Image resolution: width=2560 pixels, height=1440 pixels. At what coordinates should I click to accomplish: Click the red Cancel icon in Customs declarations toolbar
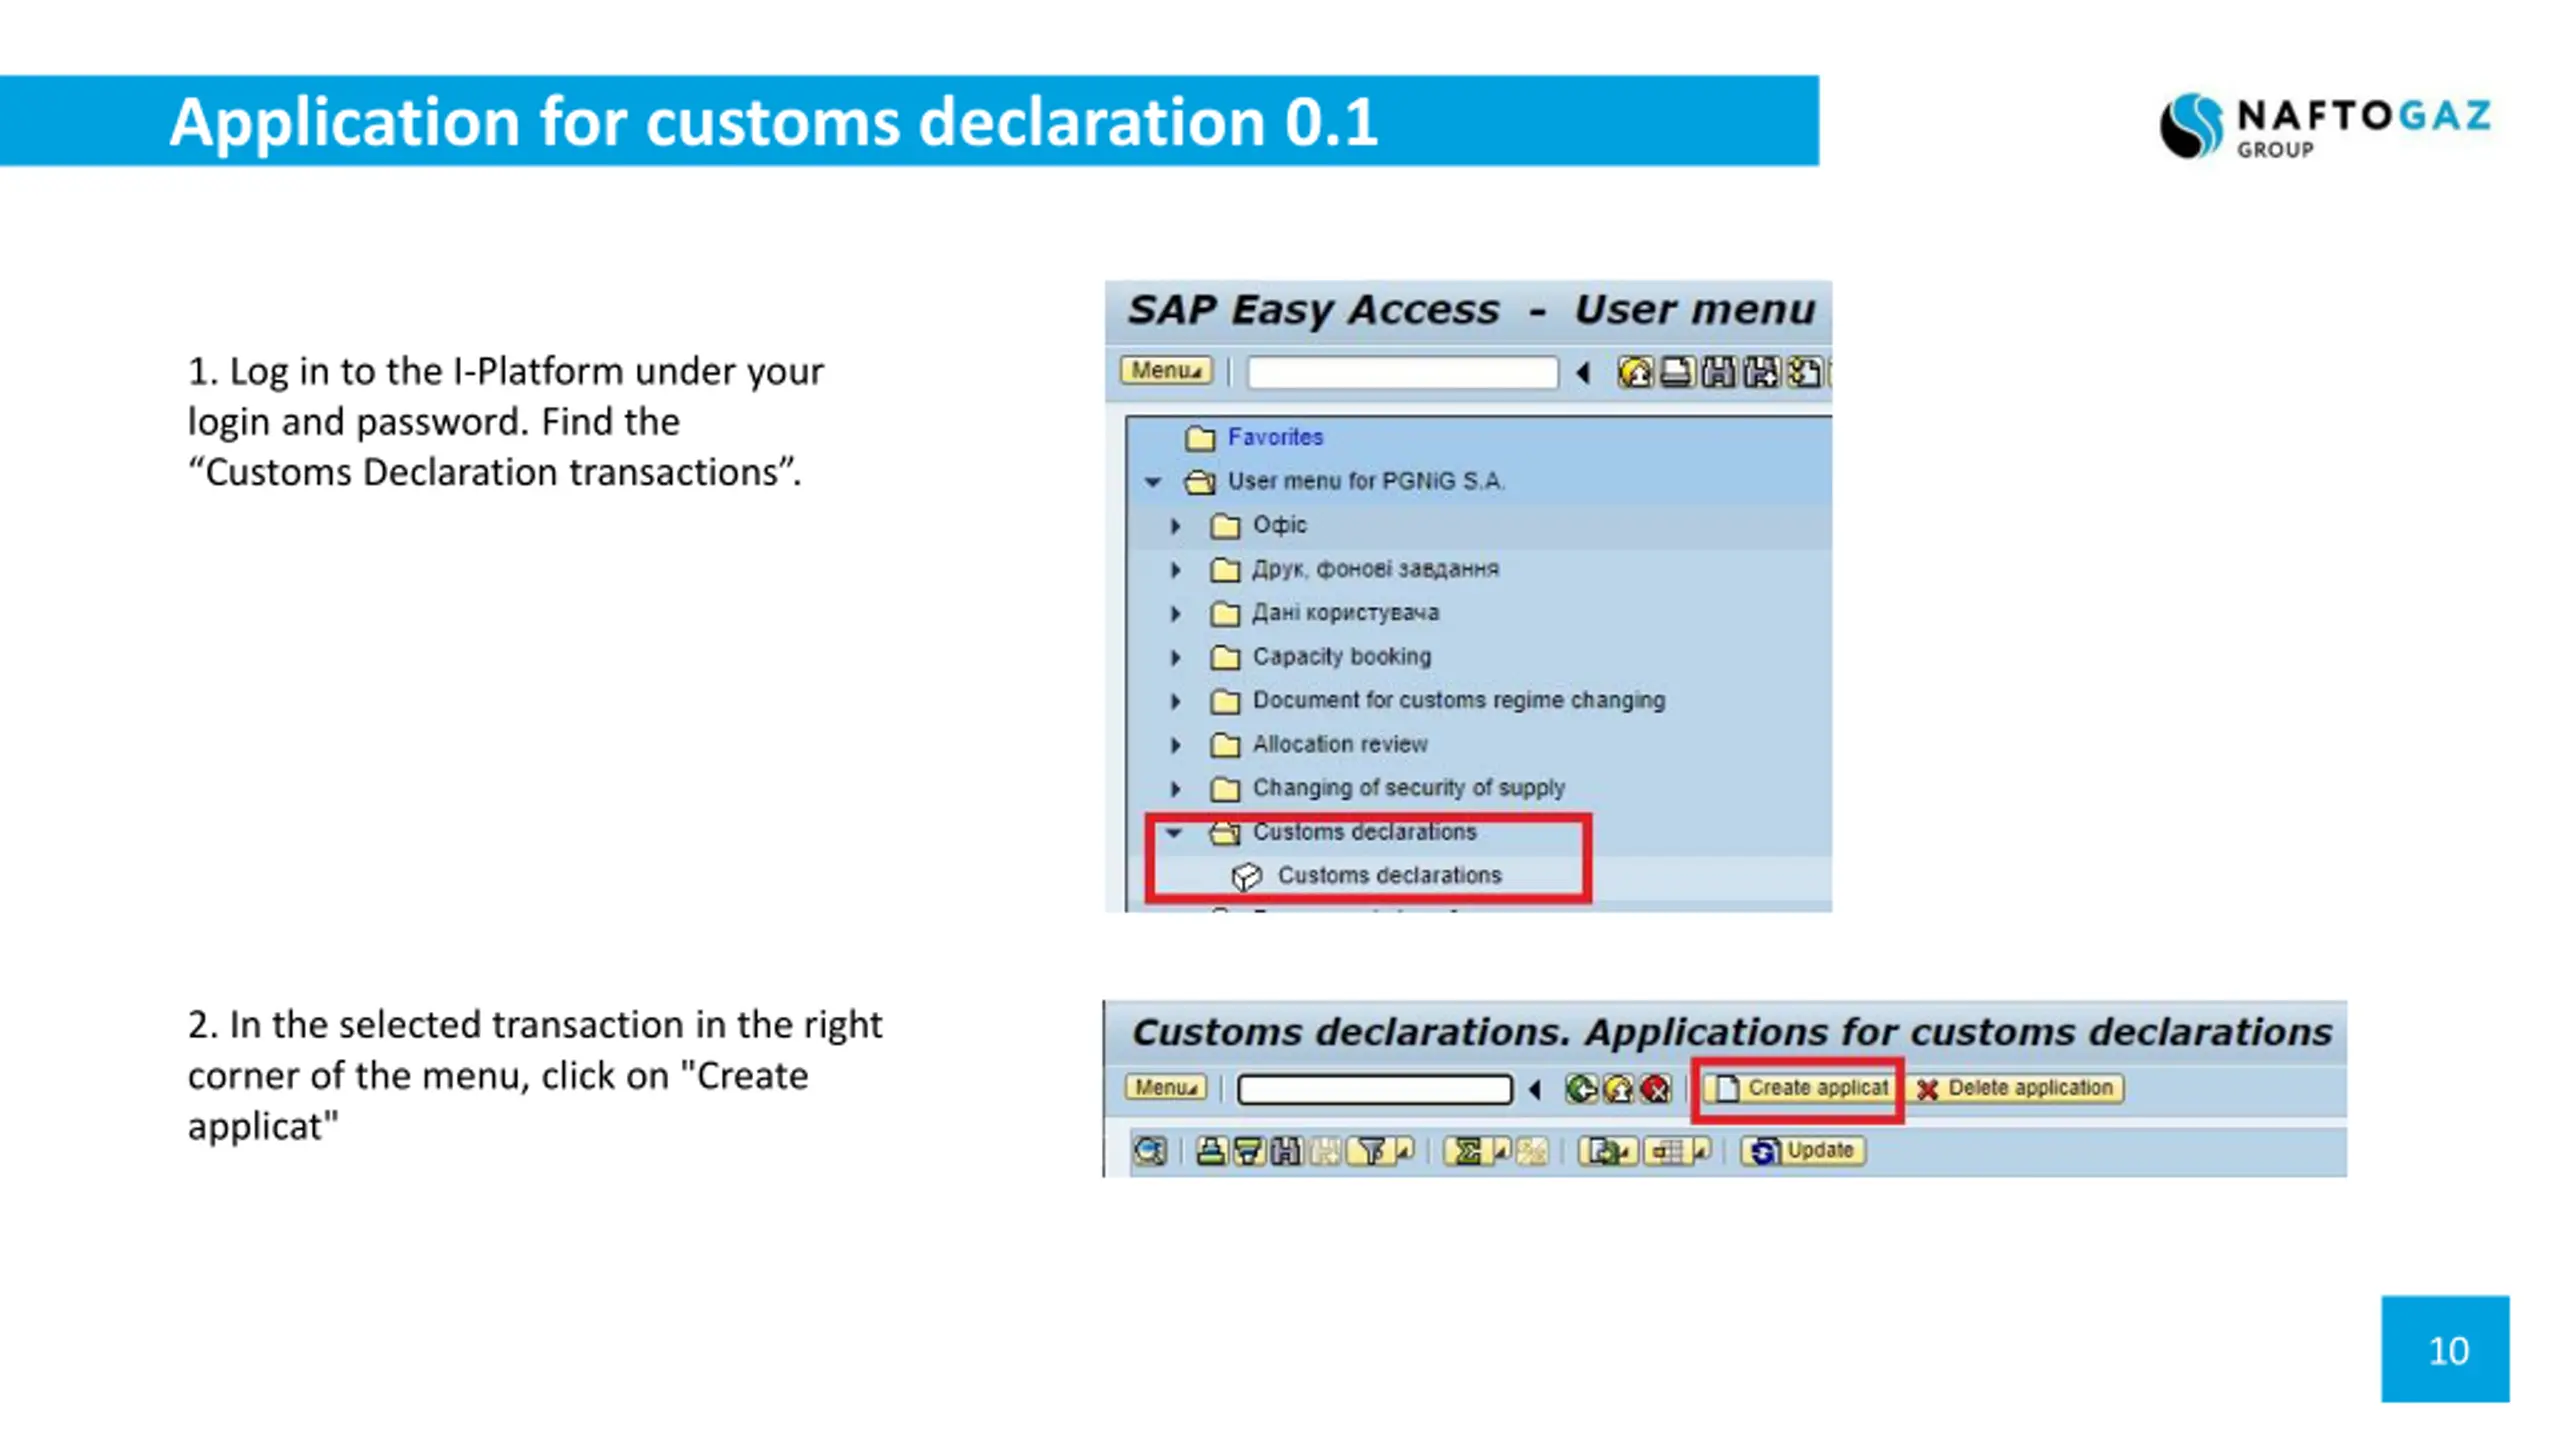coord(1655,1088)
